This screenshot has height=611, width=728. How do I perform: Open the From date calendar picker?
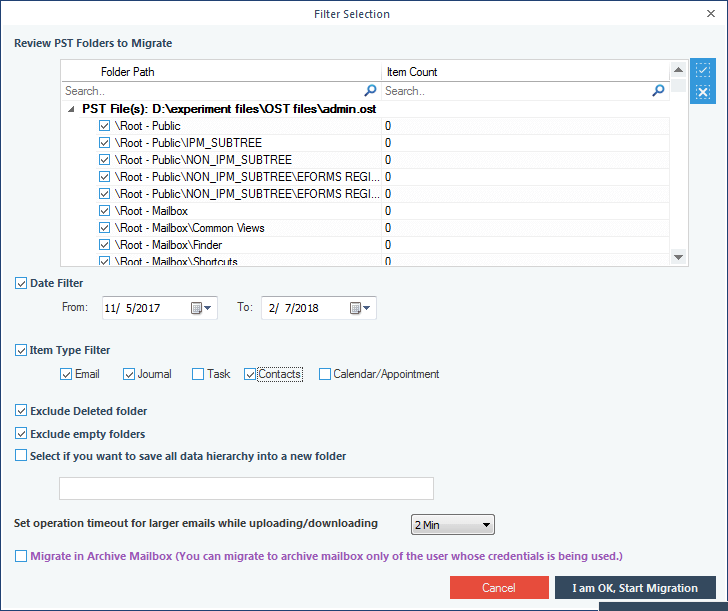[202, 308]
